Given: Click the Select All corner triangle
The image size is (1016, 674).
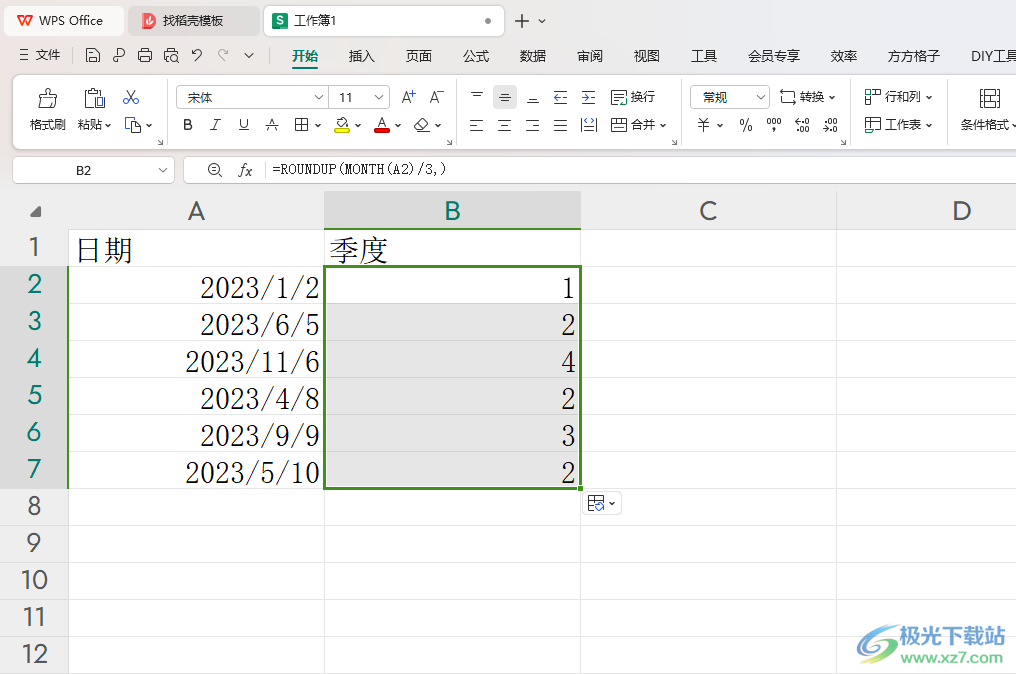Looking at the screenshot, I should (36, 211).
